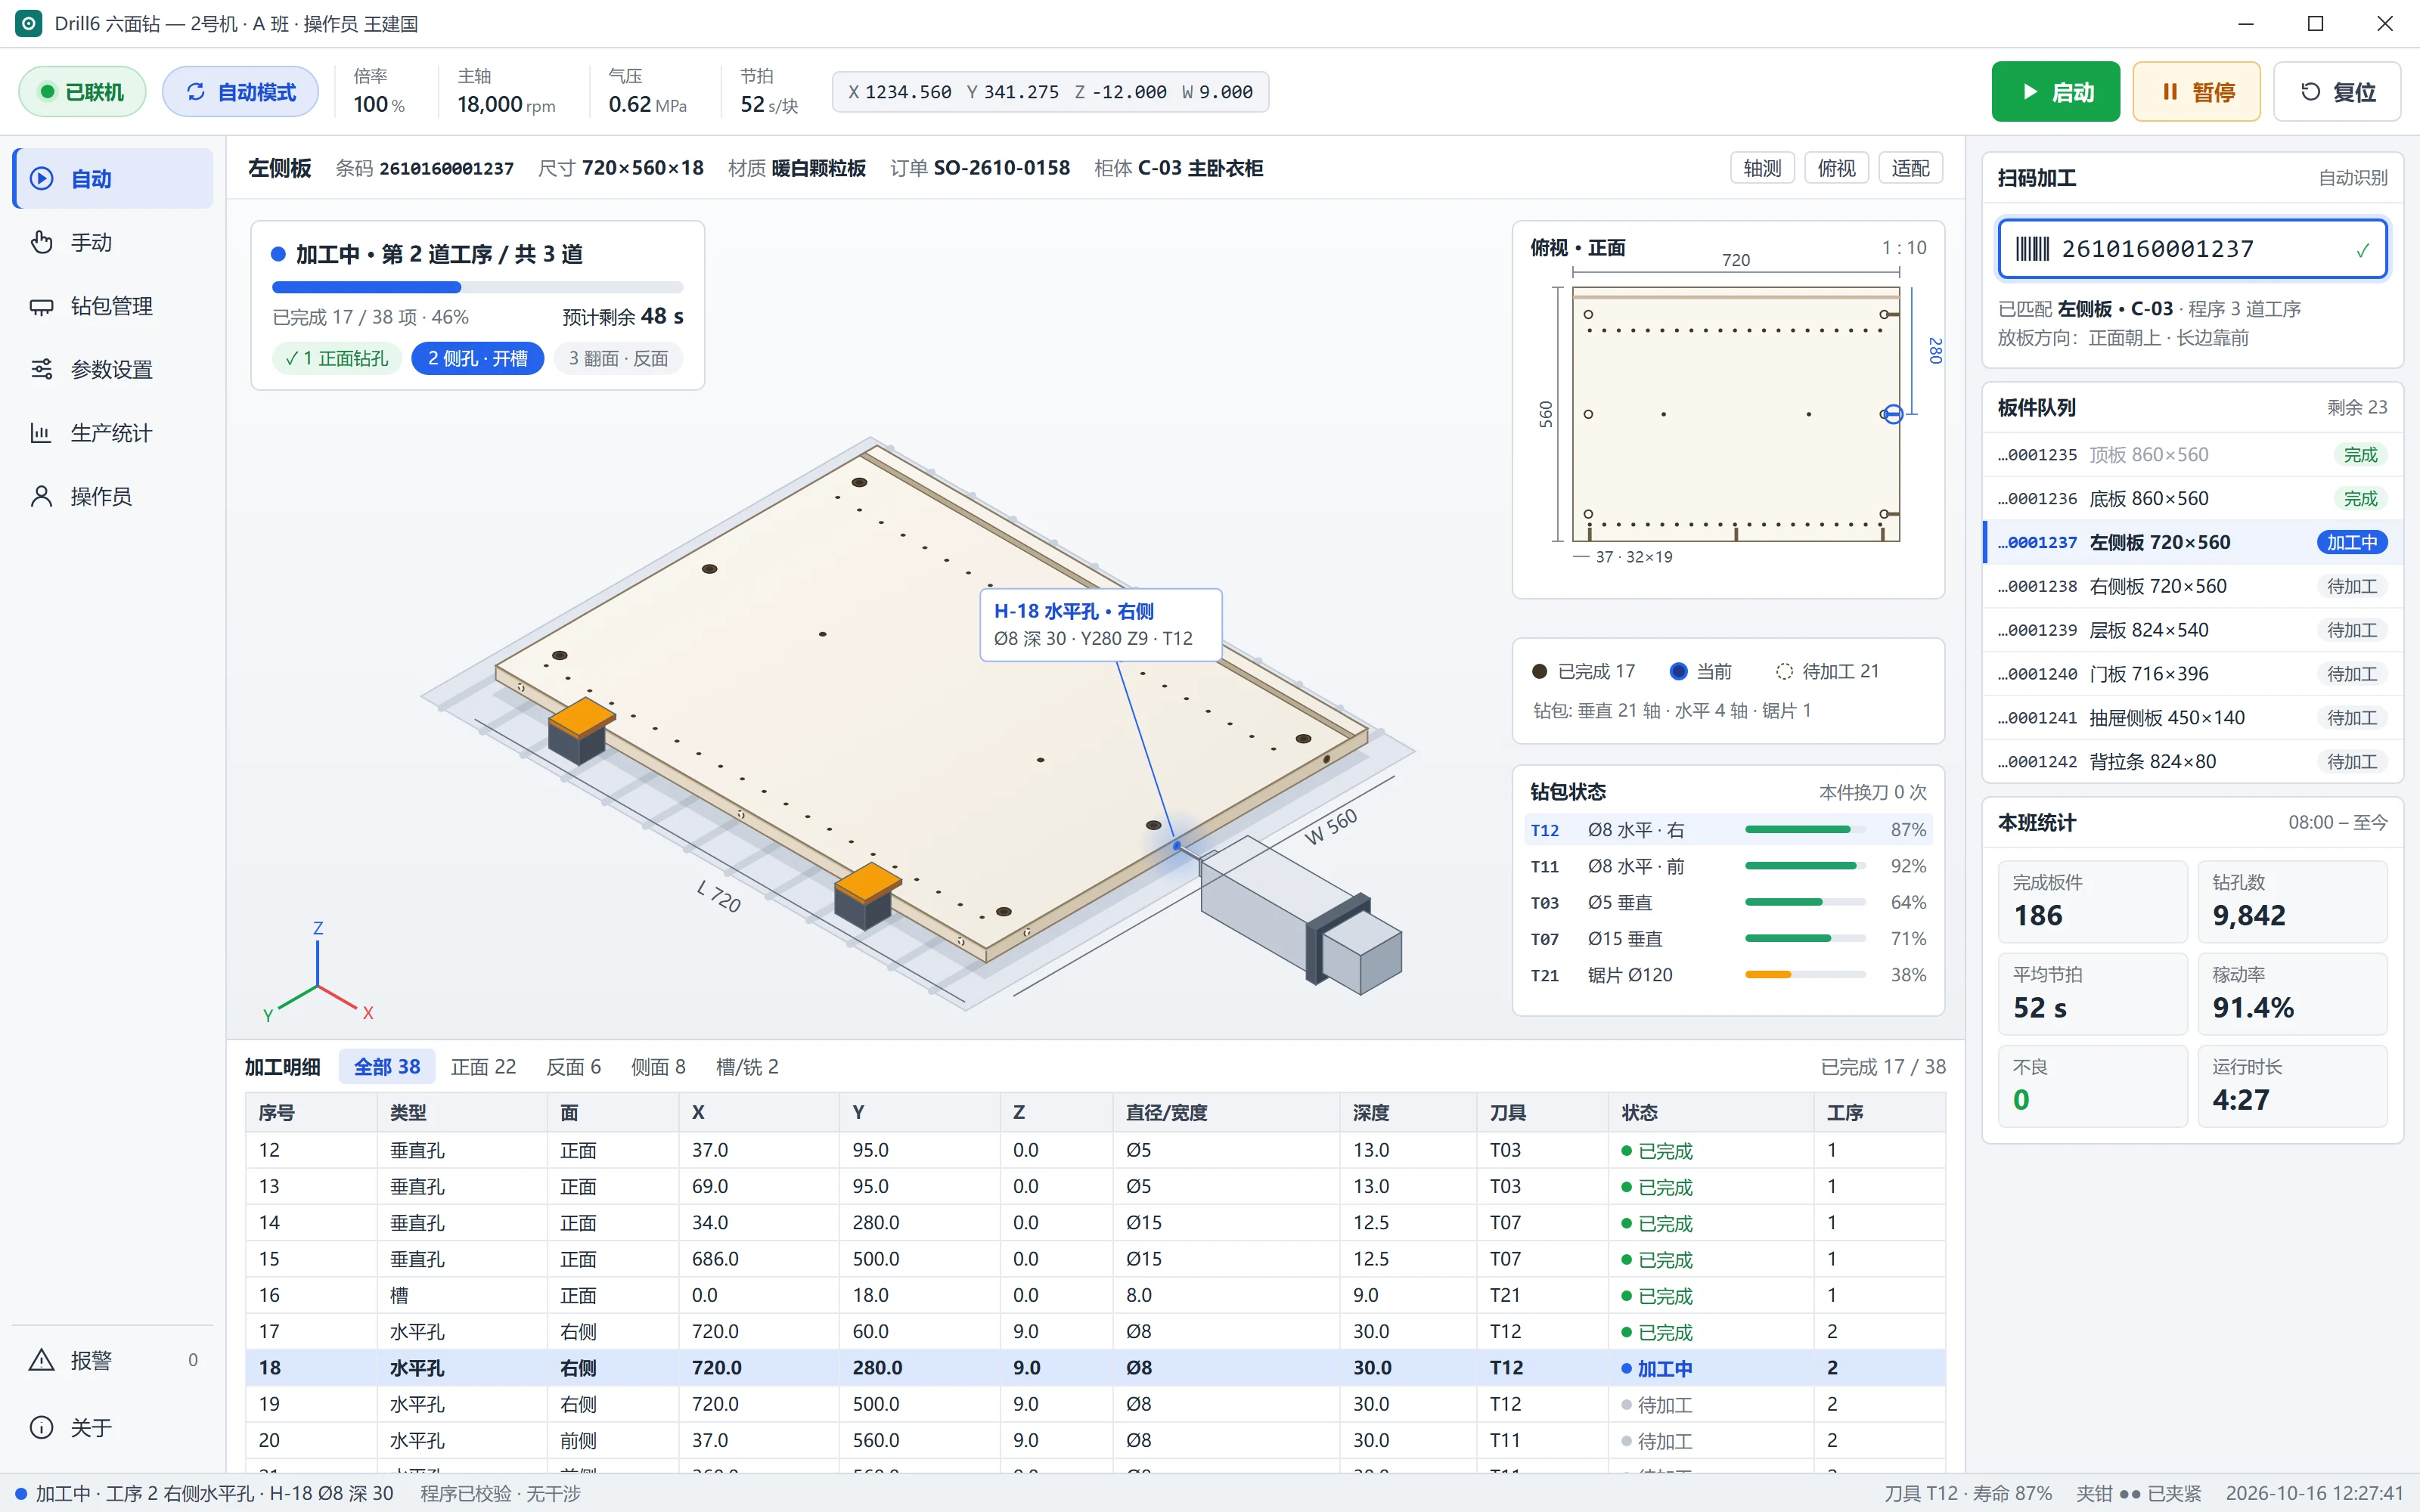Click the current-hole marker in the top view
2420x1512 pixels.
tap(1892, 414)
